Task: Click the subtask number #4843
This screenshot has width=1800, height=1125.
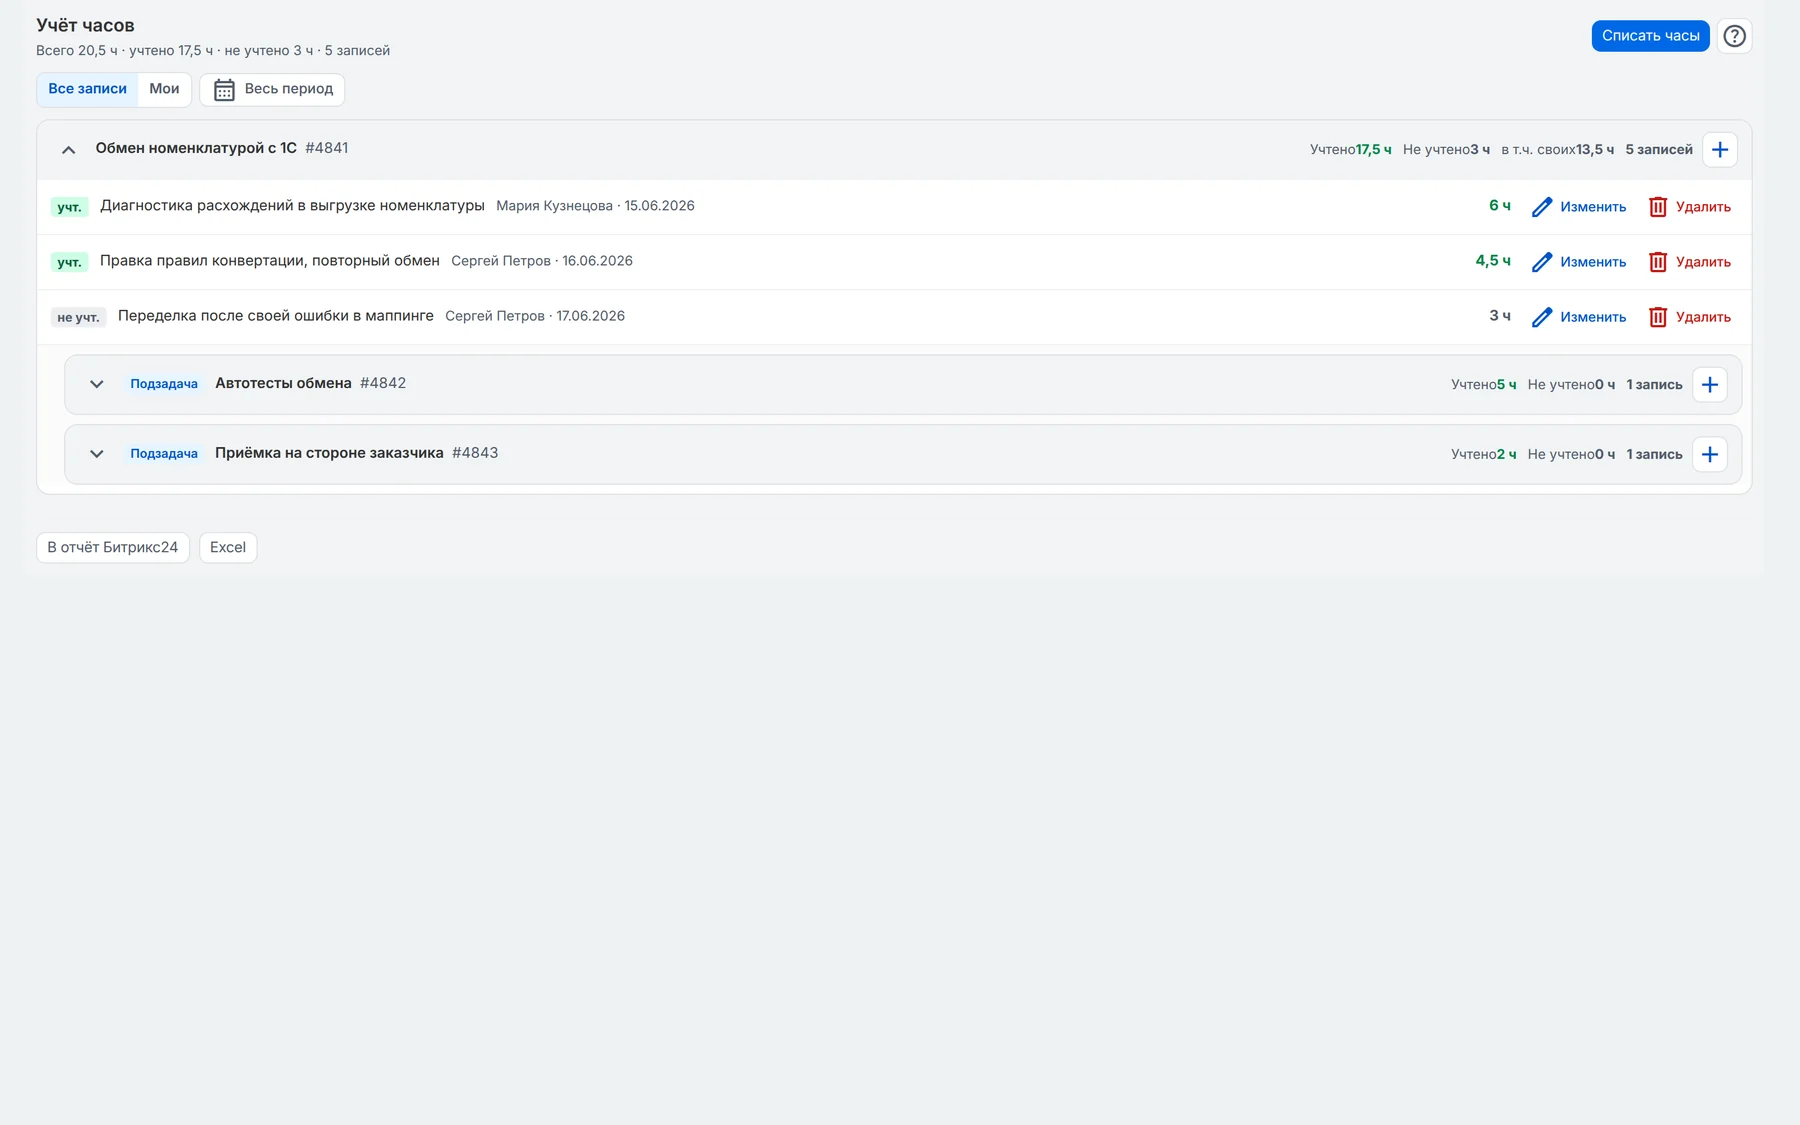Action: 475,453
